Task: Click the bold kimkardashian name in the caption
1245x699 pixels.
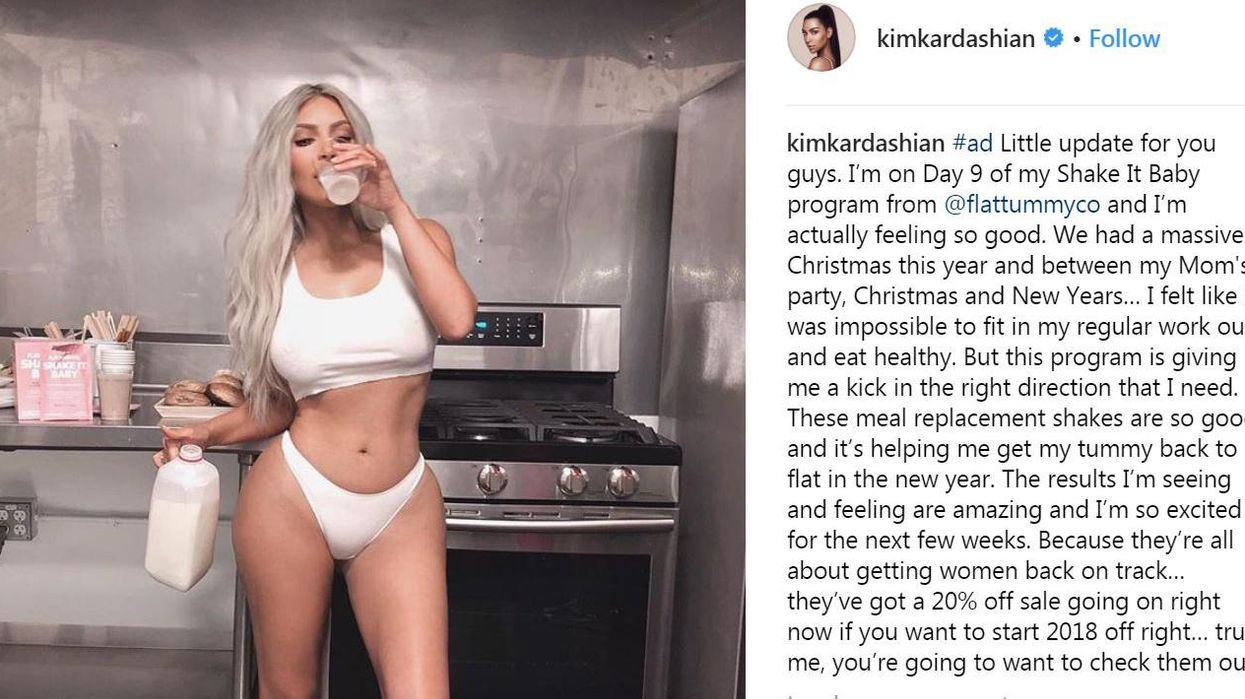Action: (x=866, y=143)
